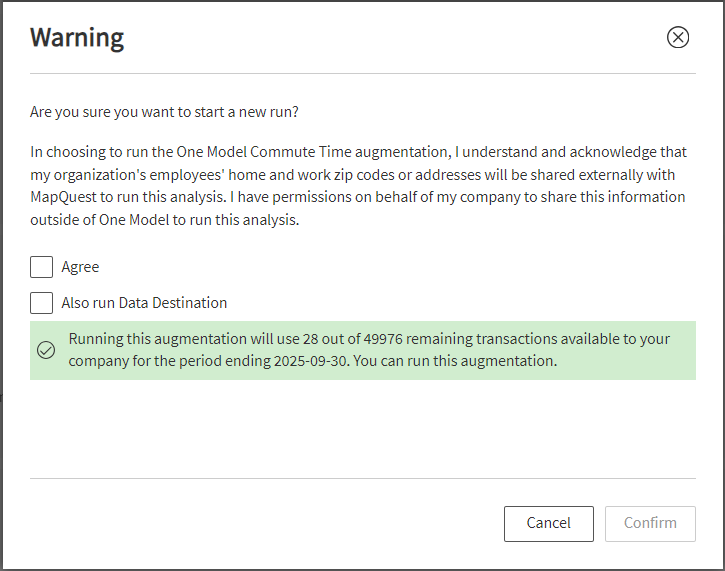Click the blank area above the footer divider
This screenshot has width=725, height=571.
pos(363,429)
